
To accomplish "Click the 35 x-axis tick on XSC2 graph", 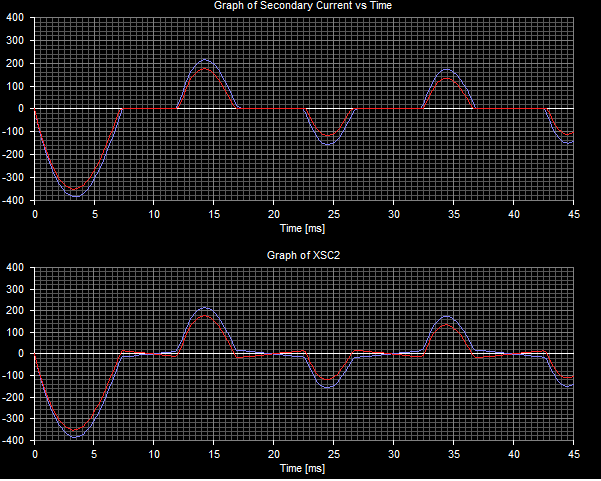I will click(453, 454).
